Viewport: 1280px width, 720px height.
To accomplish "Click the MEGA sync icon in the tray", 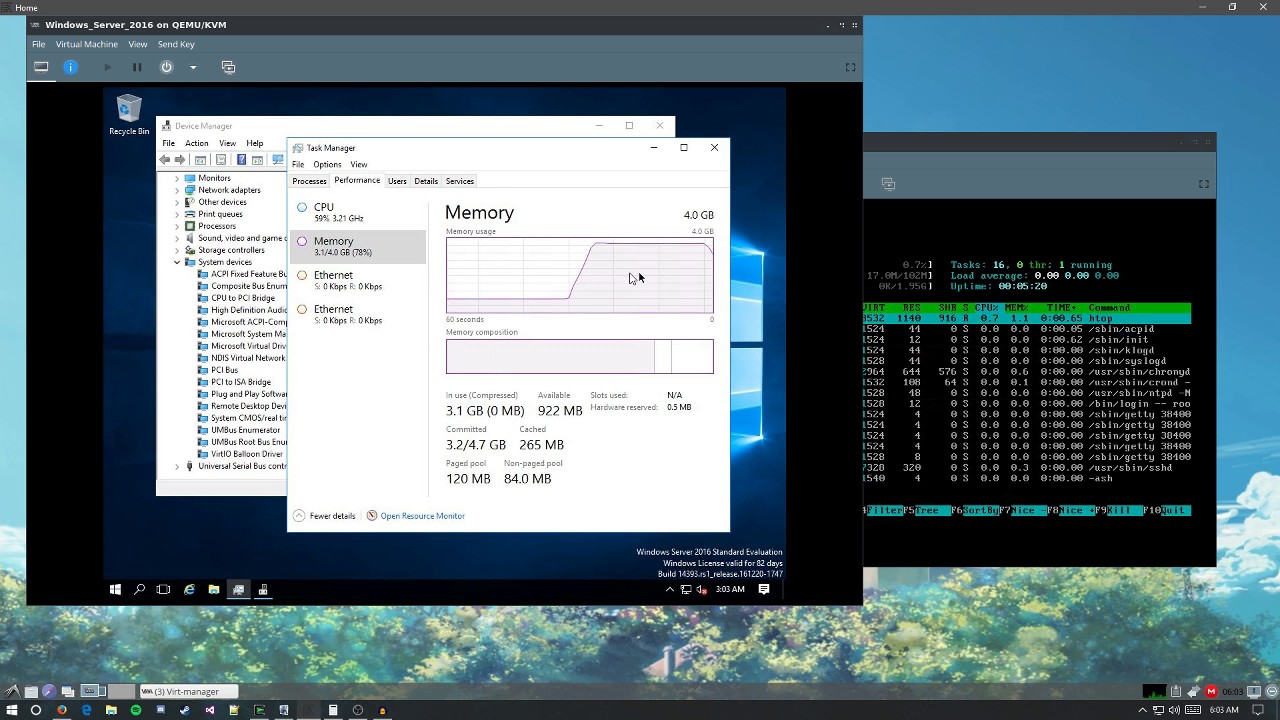I will (1211, 691).
